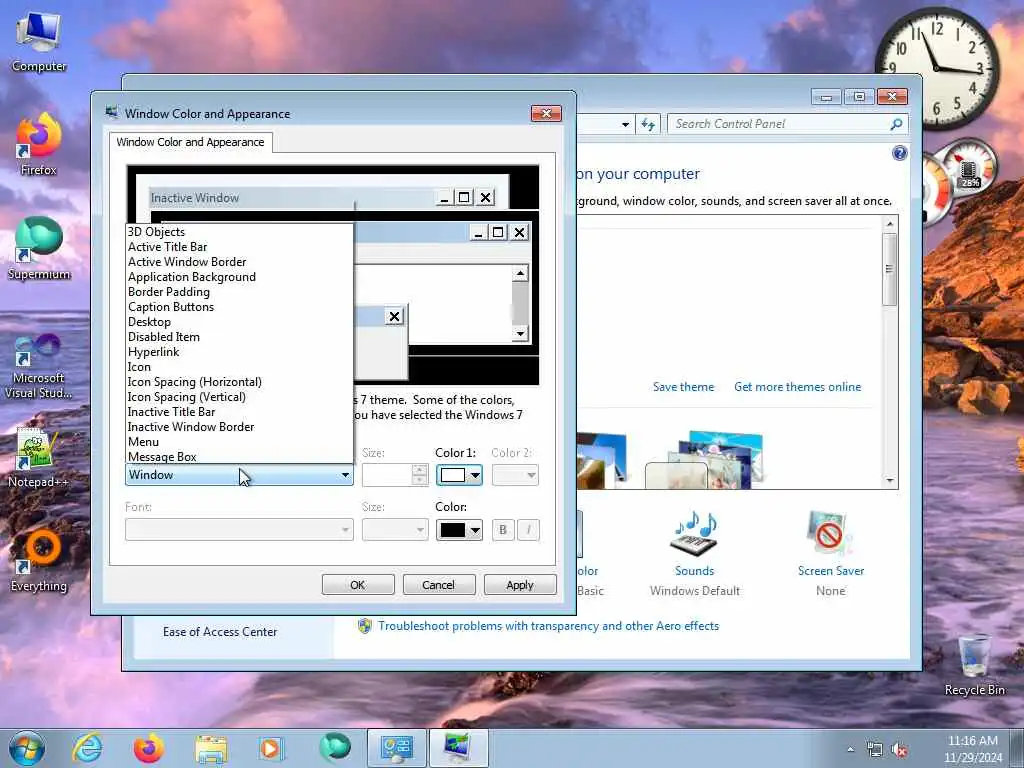Click the search magnifier in Control Panel
The width and height of the screenshot is (1024, 768).
(x=896, y=124)
